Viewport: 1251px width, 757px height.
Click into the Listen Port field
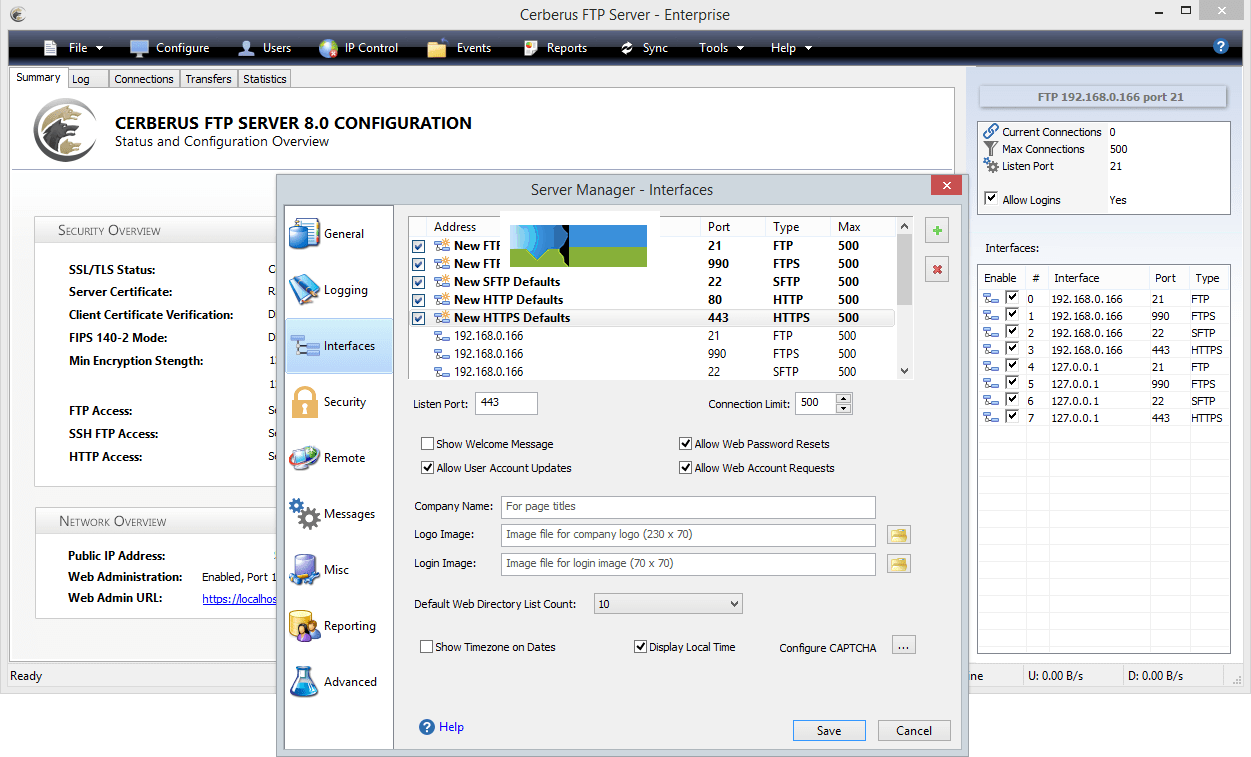[x=507, y=403]
